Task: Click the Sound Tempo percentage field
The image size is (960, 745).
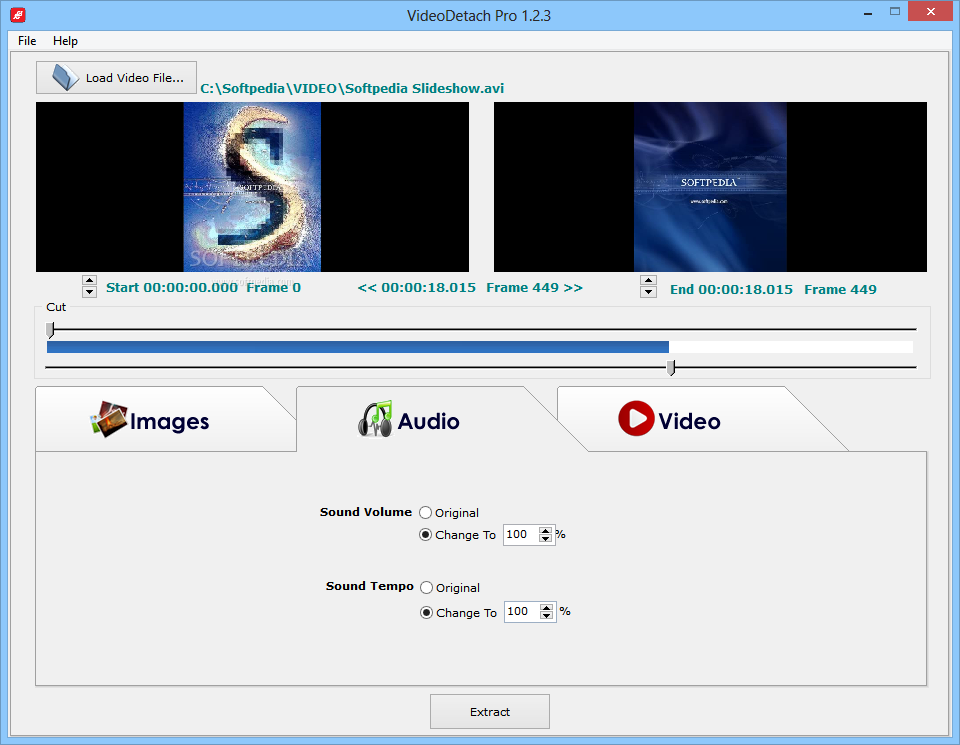Action: [x=522, y=612]
